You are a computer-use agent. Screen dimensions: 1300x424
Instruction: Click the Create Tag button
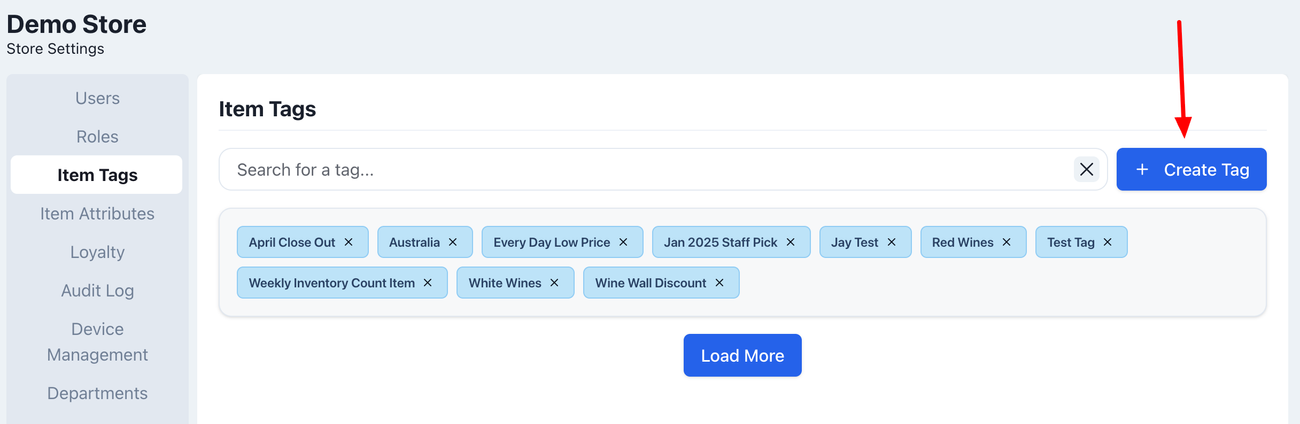[1191, 169]
